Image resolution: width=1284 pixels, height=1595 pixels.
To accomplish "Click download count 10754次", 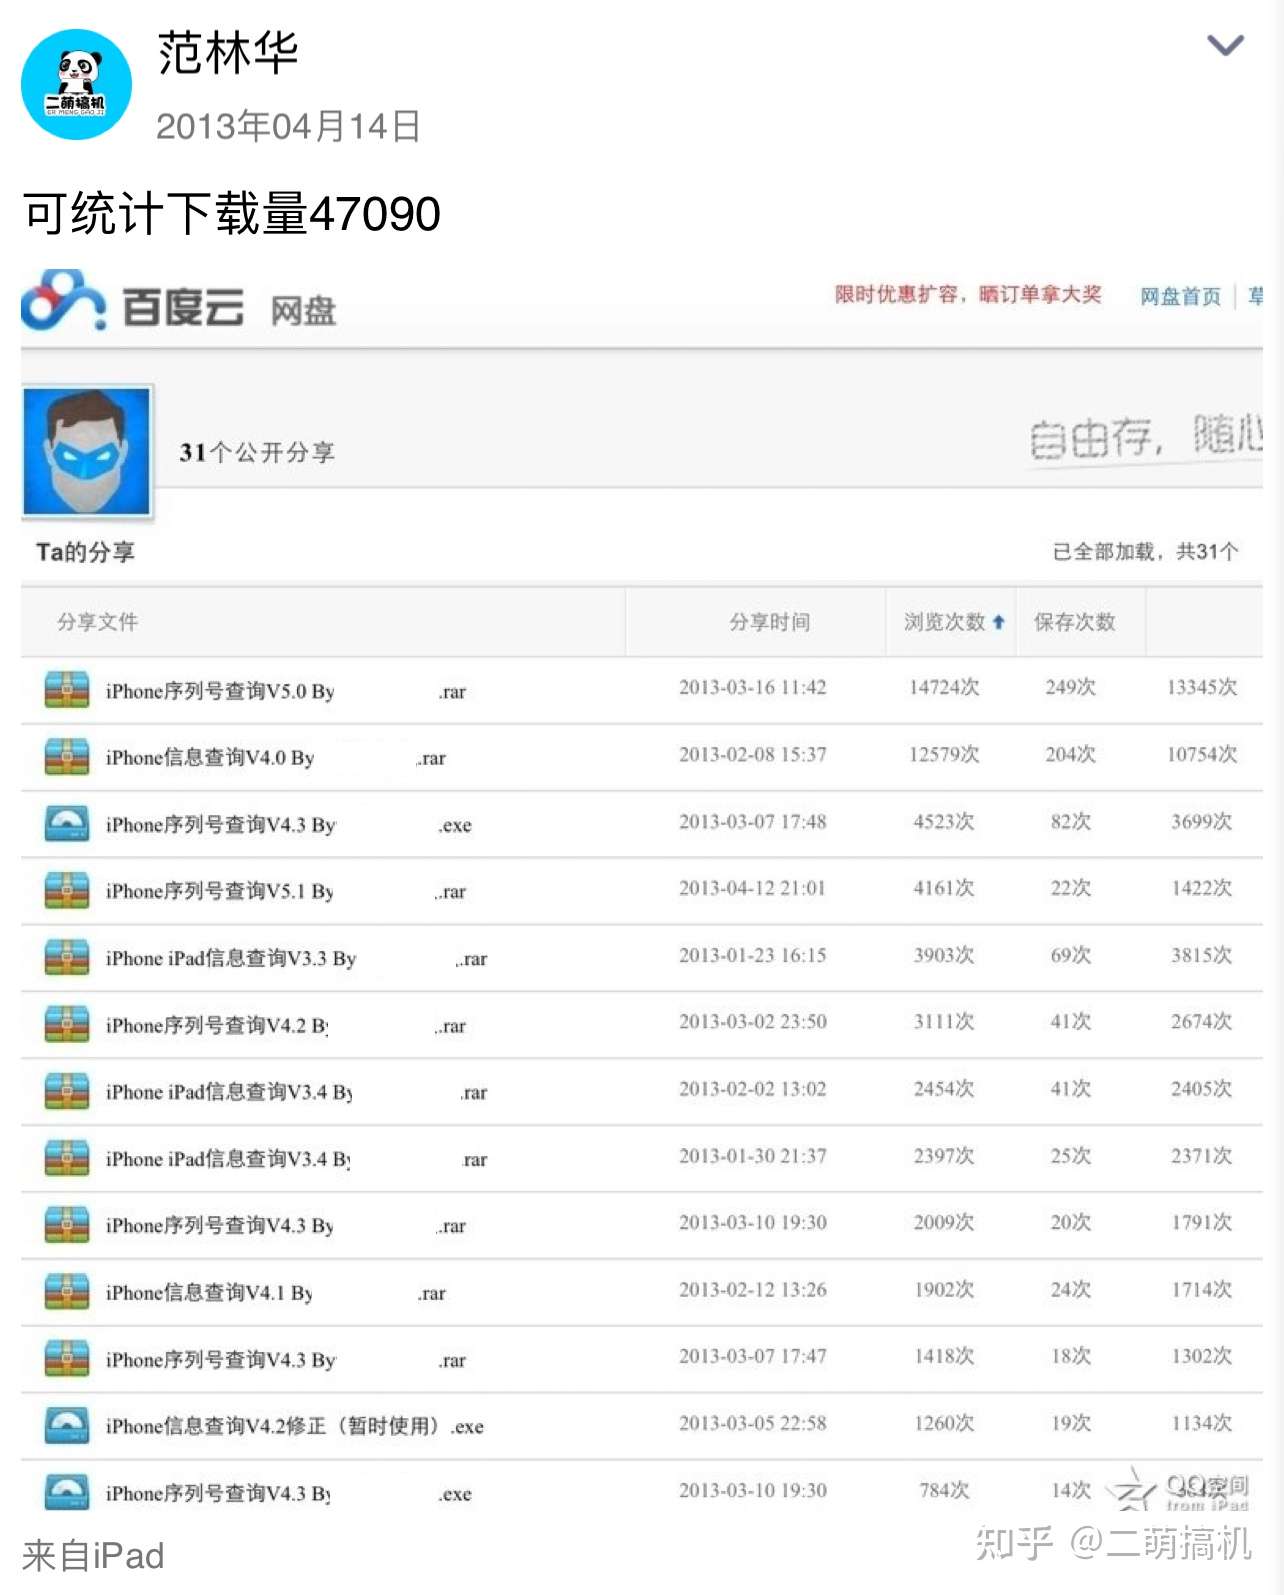I will [x=1202, y=754].
